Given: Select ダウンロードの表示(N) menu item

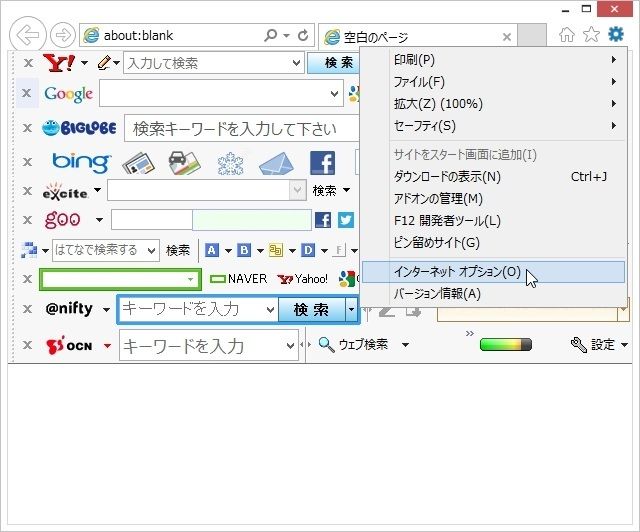Looking at the screenshot, I should 493,177.
